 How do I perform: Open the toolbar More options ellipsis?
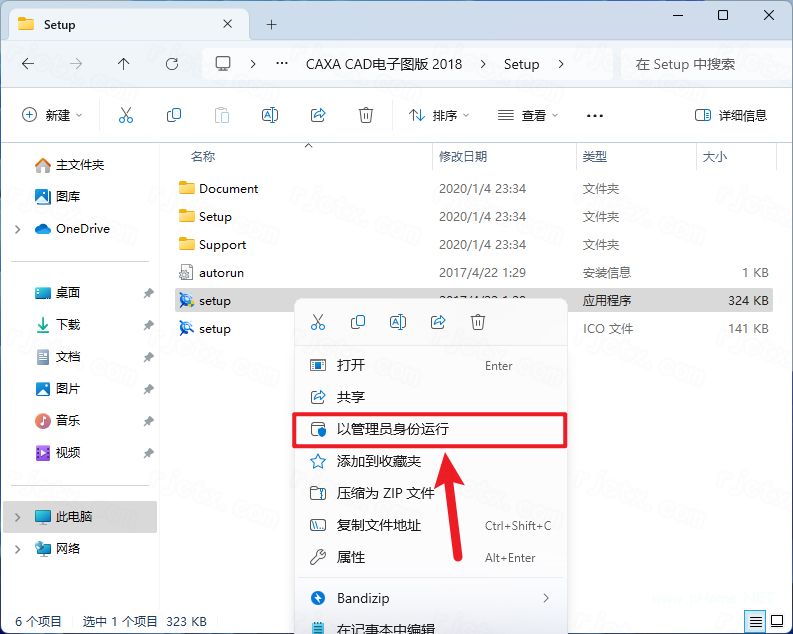coord(595,116)
